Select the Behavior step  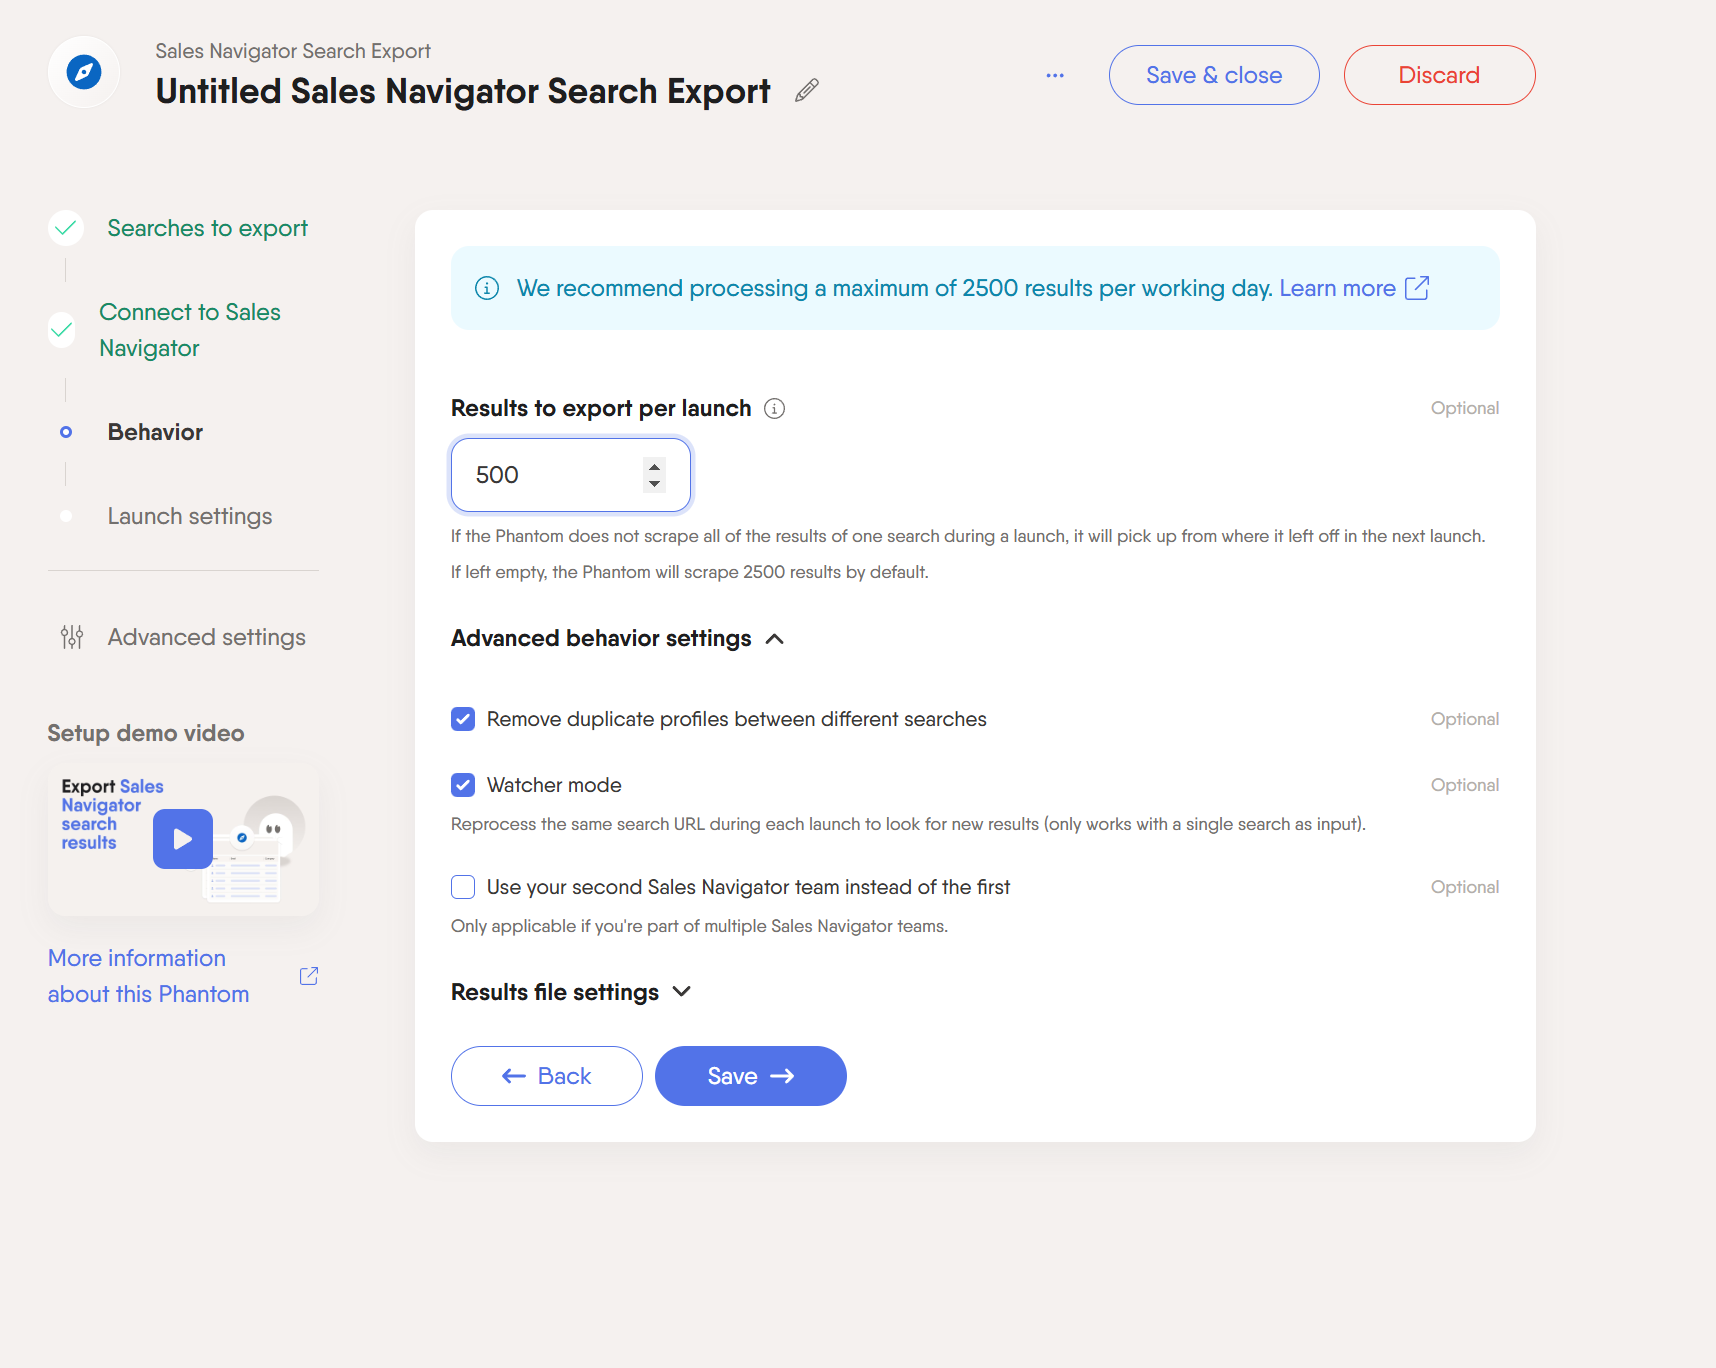(155, 432)
